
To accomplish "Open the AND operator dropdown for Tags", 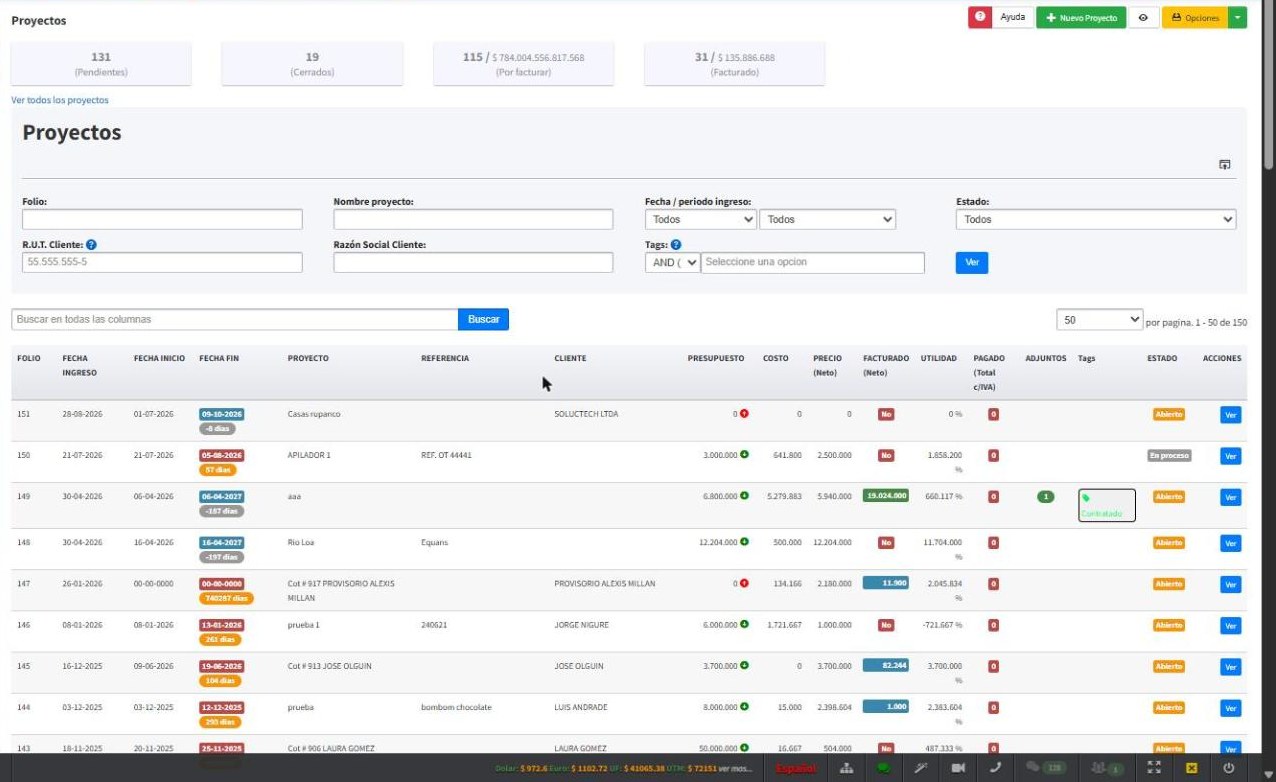I will pyautogui.click(x=672, y=262).
